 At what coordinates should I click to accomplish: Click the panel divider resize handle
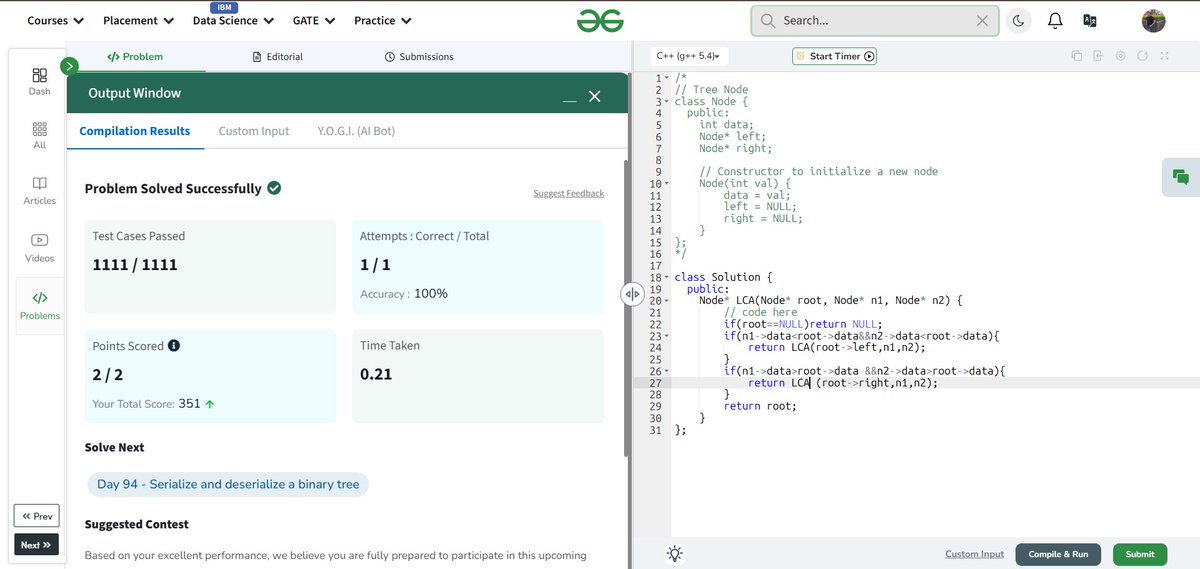coord(631,294)
